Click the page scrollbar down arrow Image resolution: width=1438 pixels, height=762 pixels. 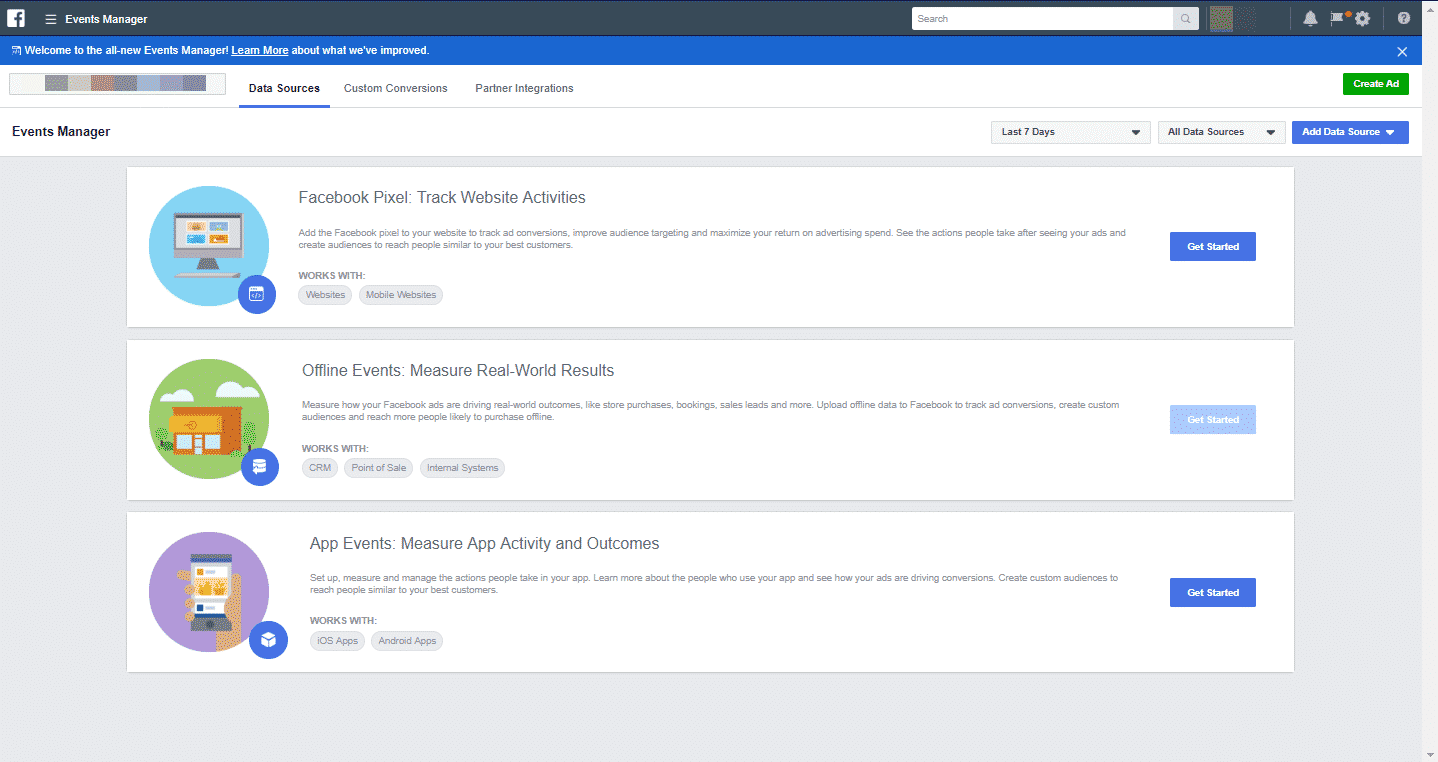(x=1429, y=754)
